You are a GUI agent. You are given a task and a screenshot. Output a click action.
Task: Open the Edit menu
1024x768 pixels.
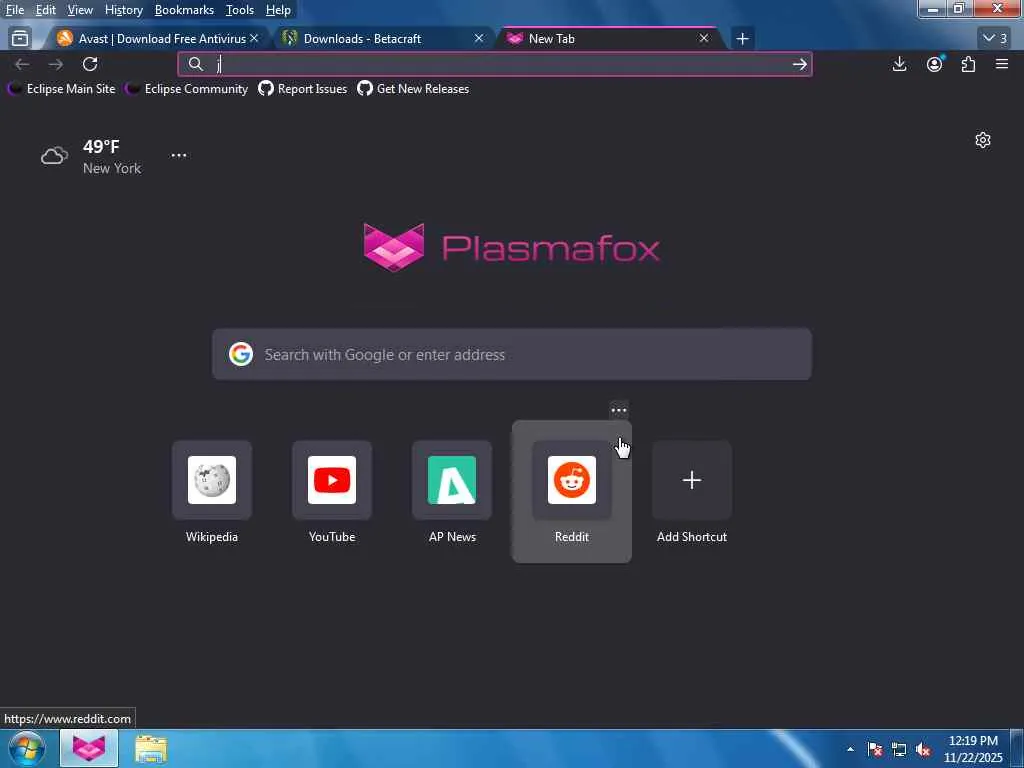[45, 10]
